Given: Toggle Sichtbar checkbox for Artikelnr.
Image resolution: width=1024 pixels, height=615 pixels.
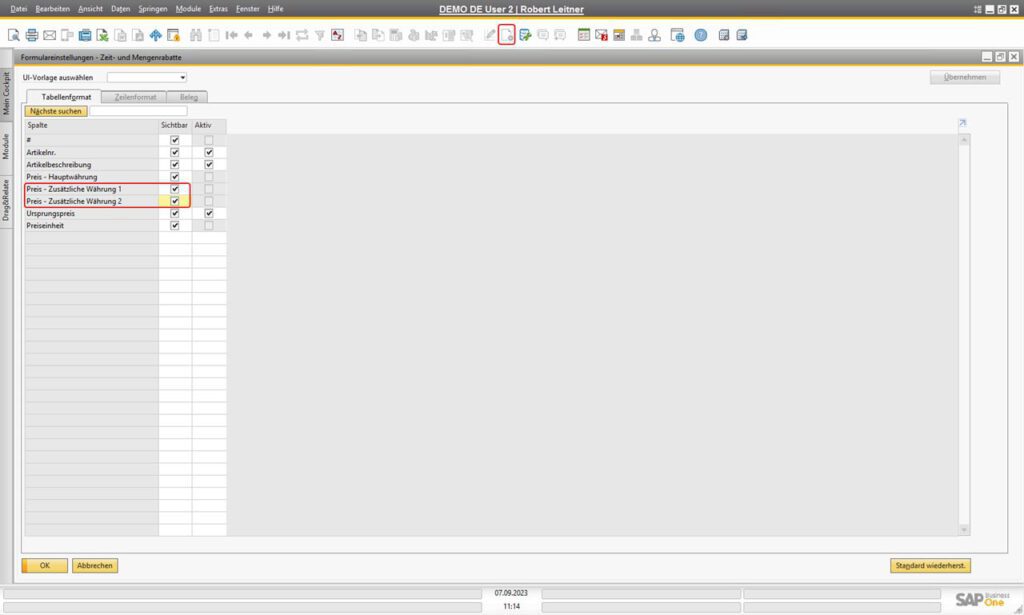Looking at the screenshot, I should (174, 153).
